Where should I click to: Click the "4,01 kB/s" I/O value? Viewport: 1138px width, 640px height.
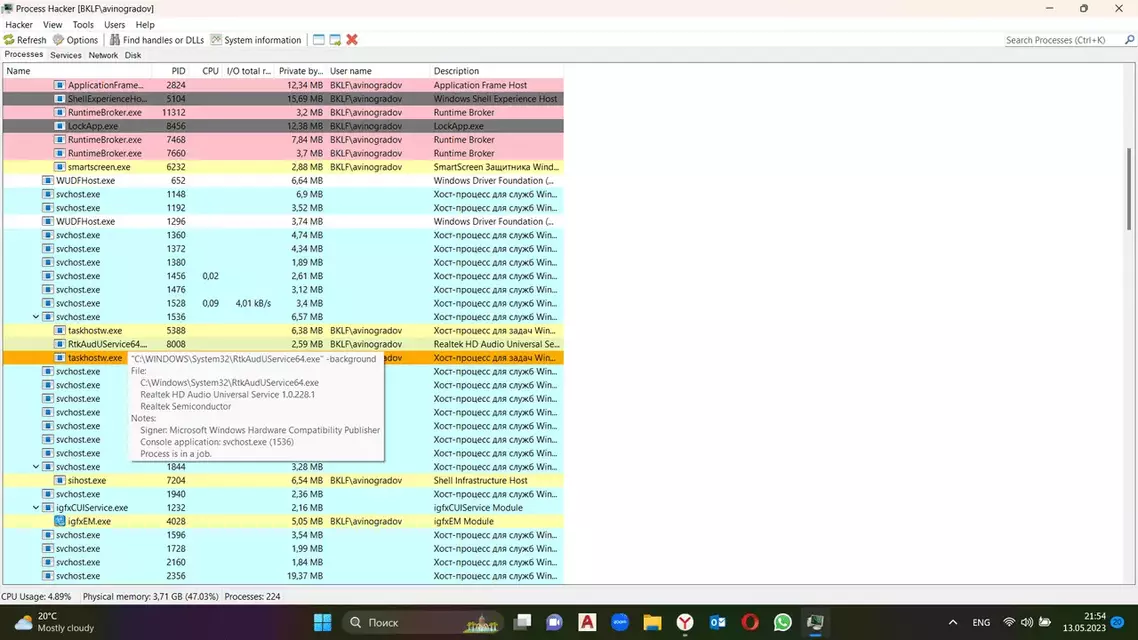[x=253, y=303]
